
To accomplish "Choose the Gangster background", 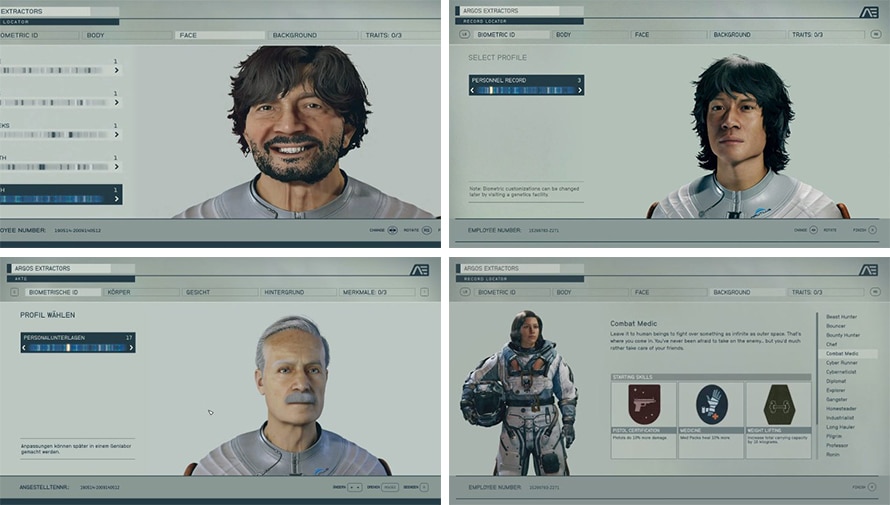I will click(836, 399).
